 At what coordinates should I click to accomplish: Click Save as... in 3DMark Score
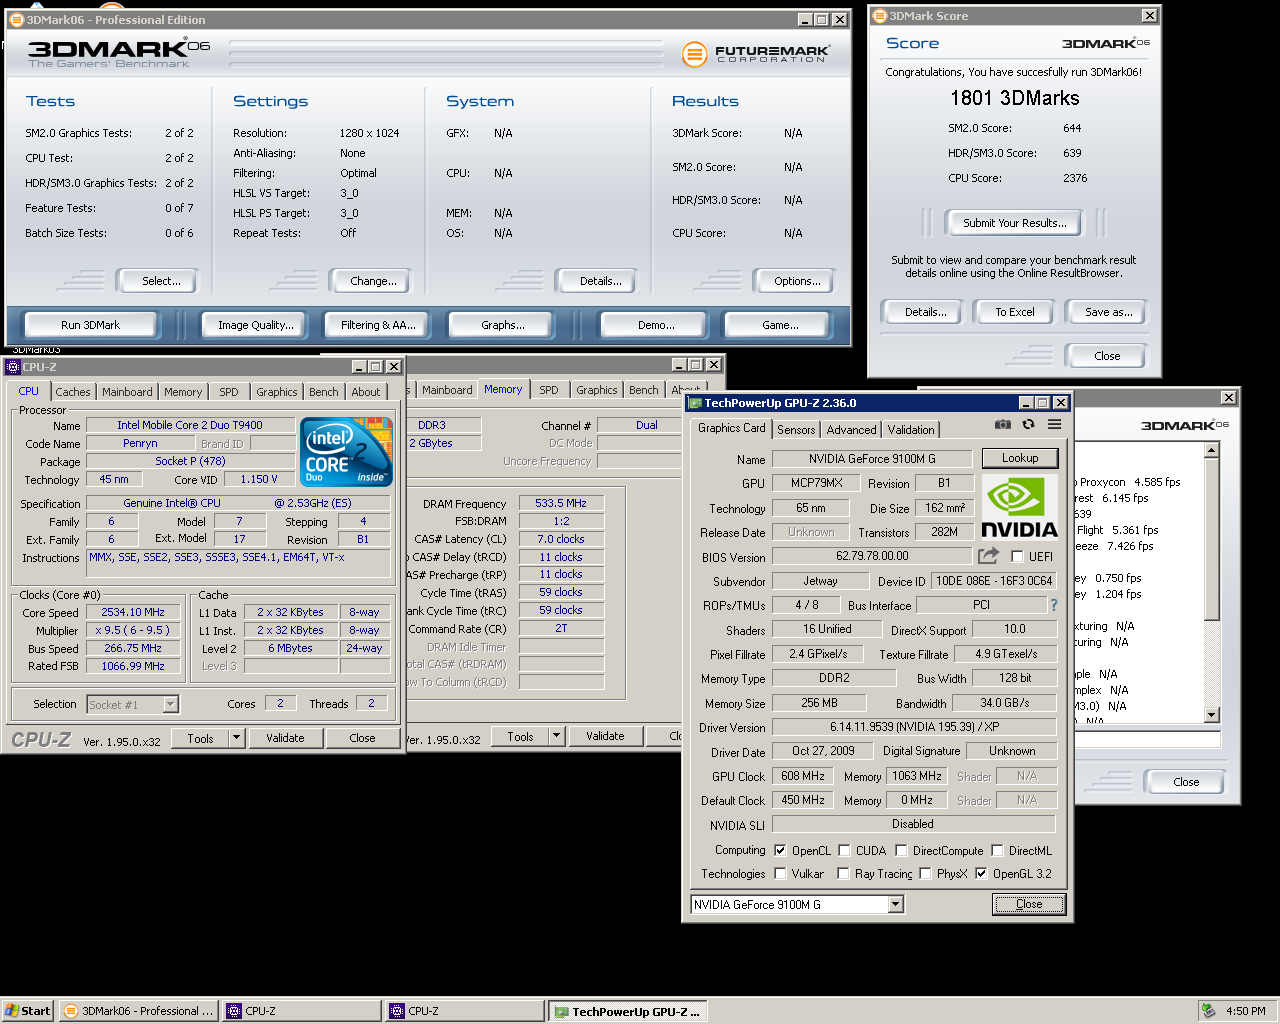pyautogui.click(x=1108, y=312)
